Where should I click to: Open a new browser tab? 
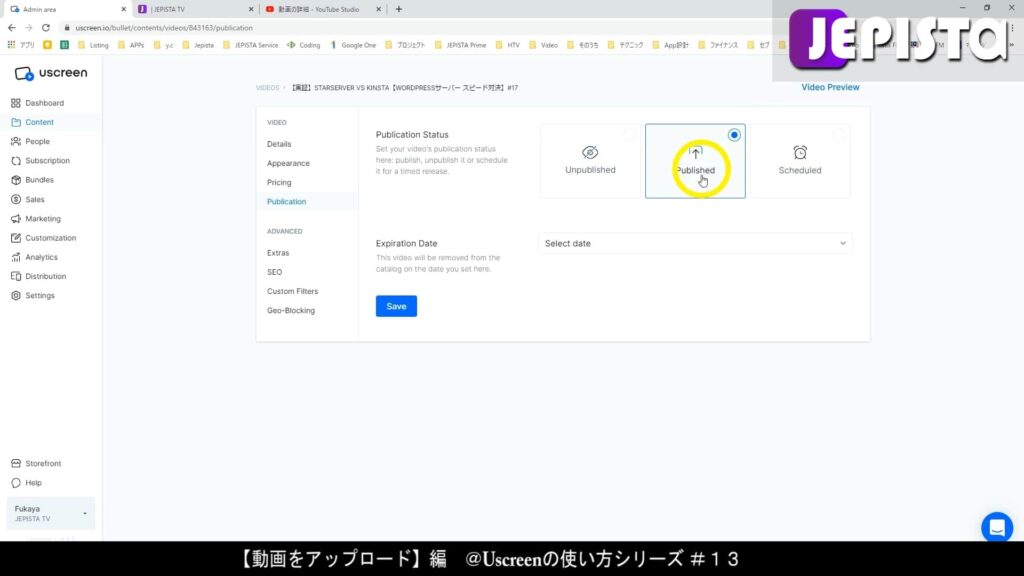click(398, 9)
